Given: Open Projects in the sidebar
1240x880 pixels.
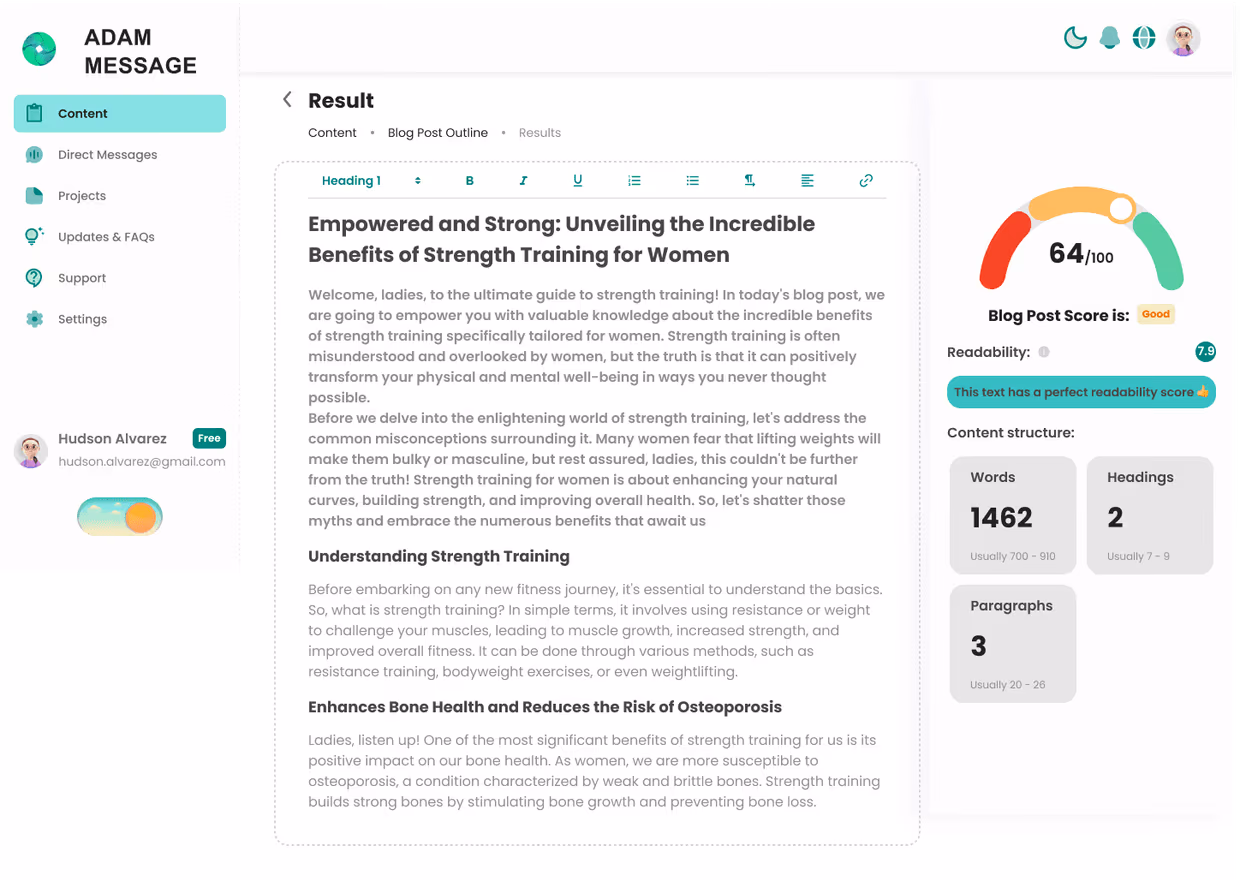Looking at the screenshot, I should pos(82,196).
